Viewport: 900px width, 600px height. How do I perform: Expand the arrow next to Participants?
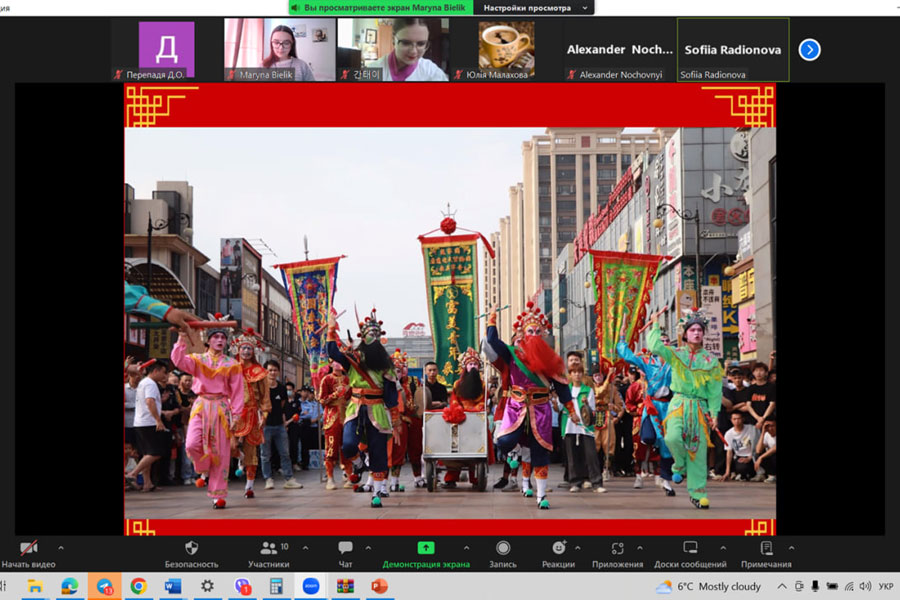(x=305, y=548)
